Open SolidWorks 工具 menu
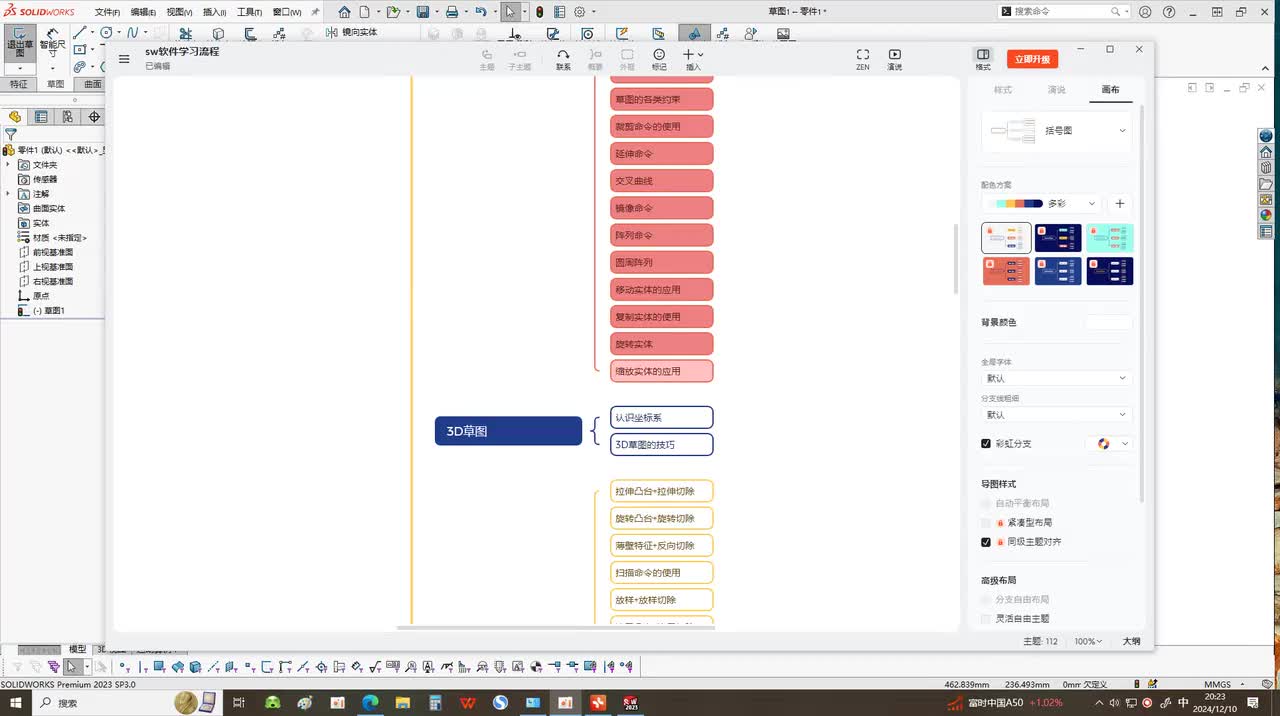Screen dimensions: 1280x716 (249, 12)
